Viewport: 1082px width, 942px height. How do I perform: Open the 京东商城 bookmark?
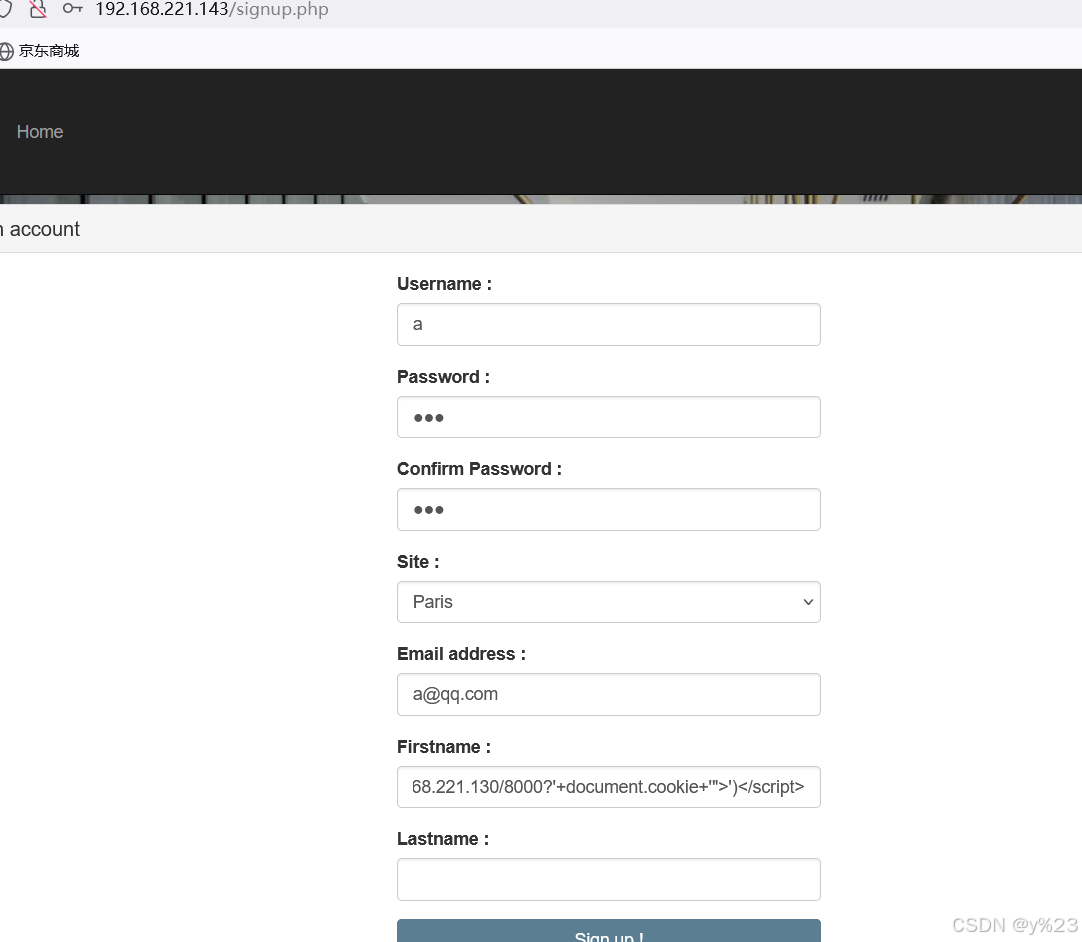click(x=40, y=51)
